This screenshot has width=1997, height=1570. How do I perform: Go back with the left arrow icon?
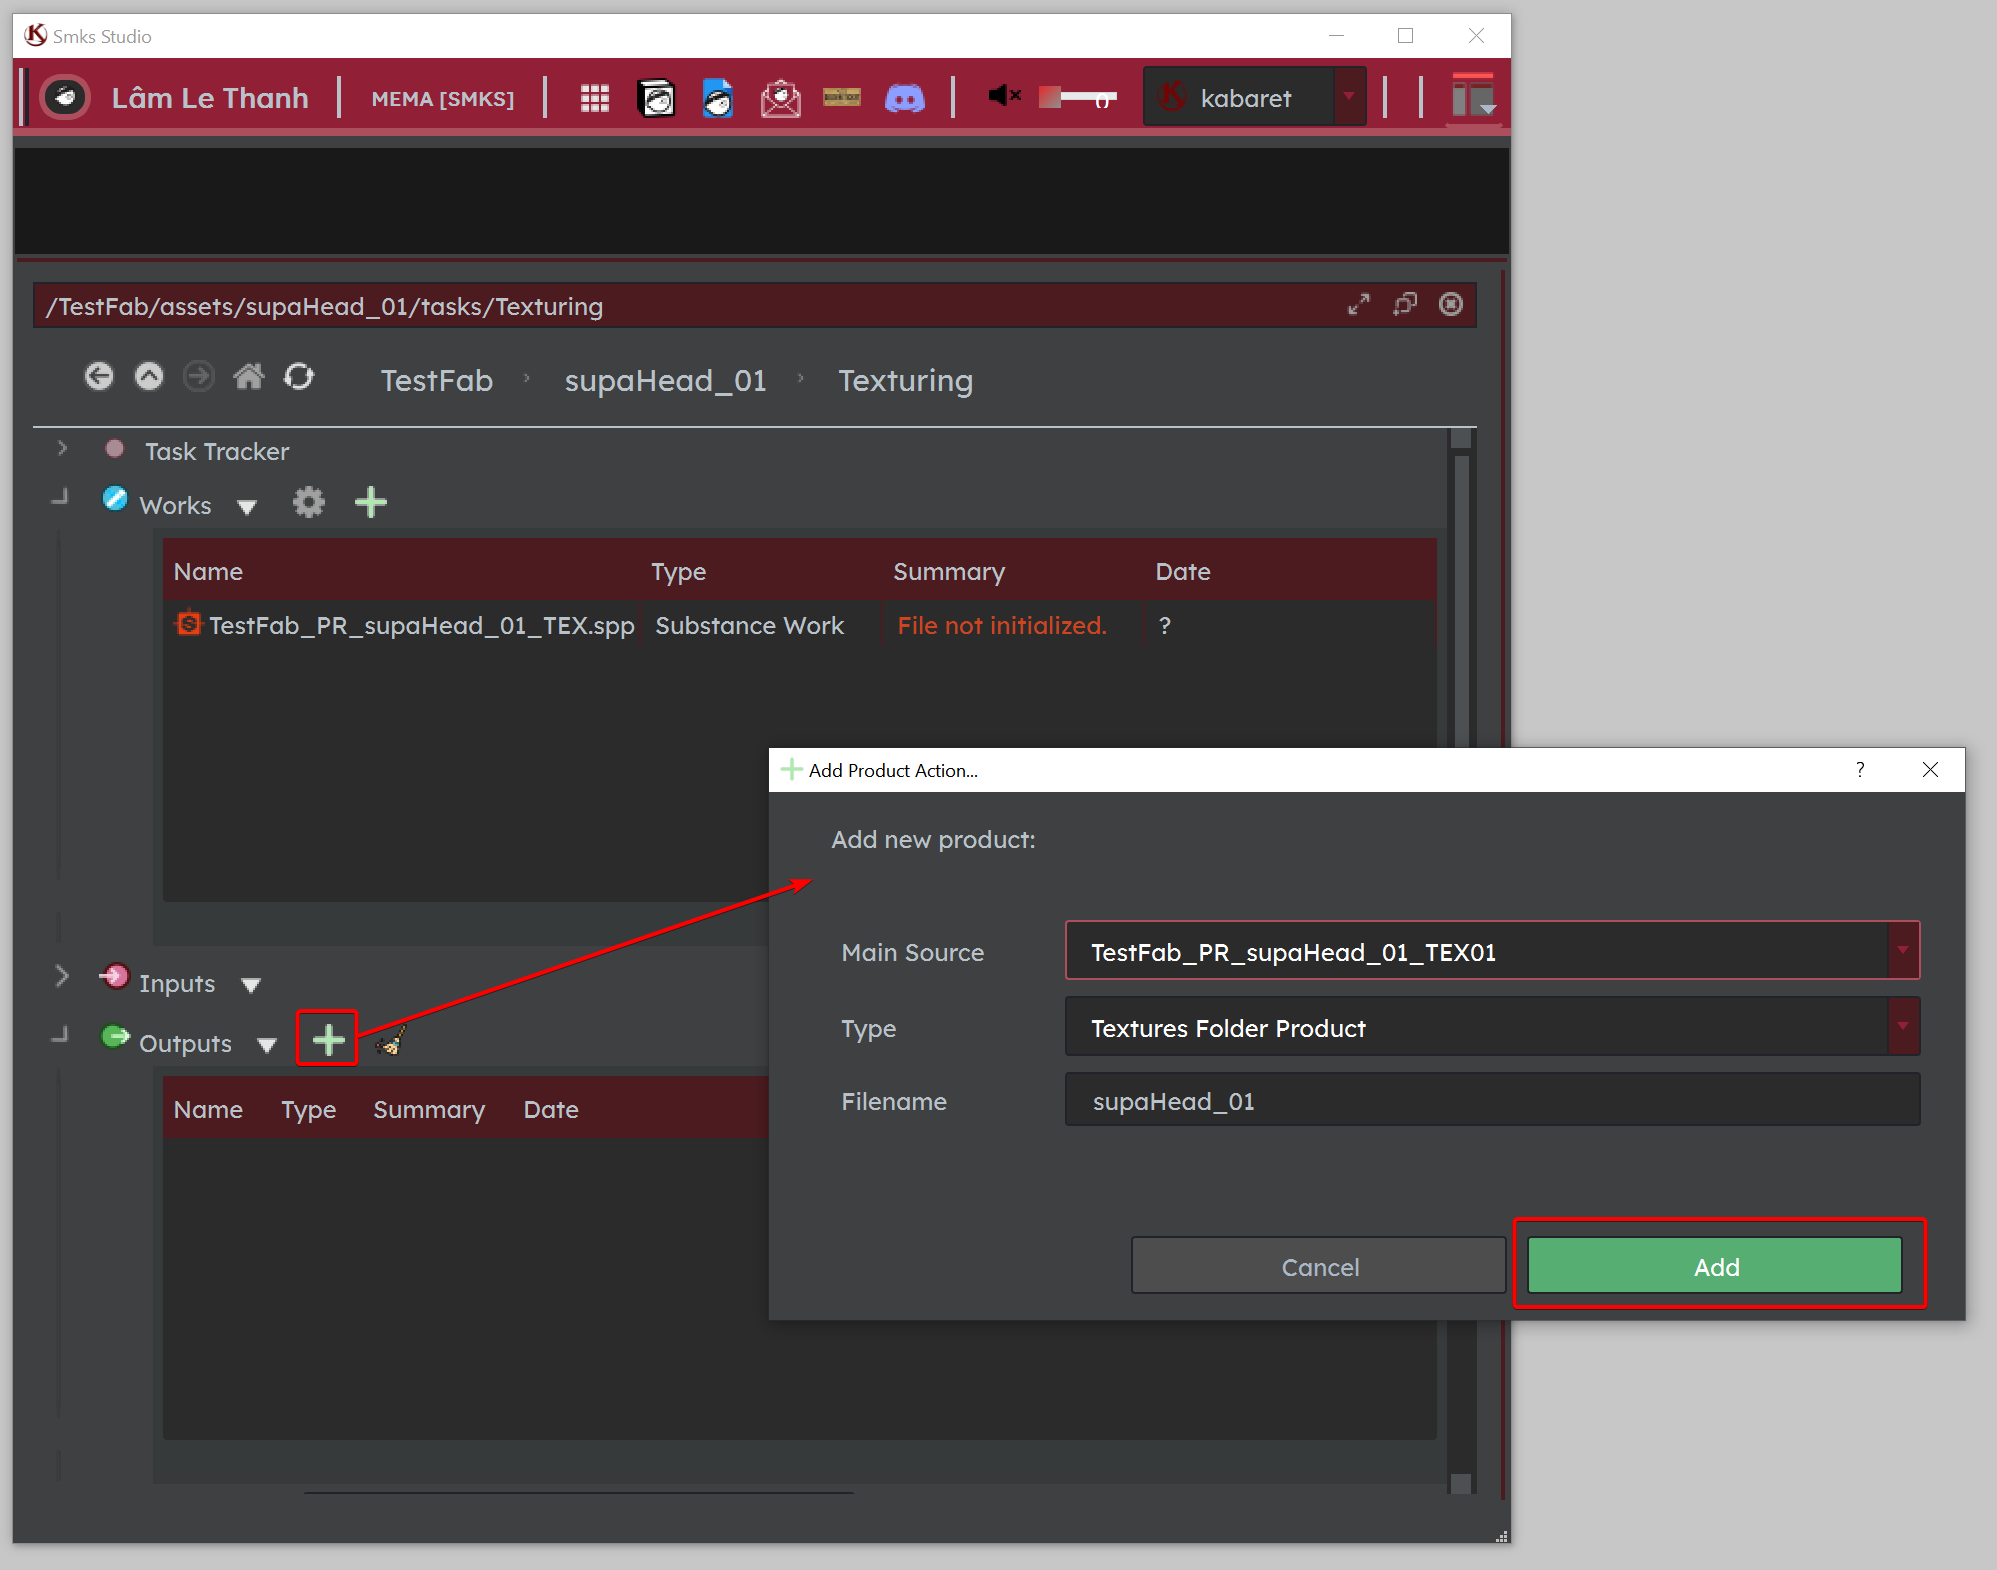coord(99,377)
